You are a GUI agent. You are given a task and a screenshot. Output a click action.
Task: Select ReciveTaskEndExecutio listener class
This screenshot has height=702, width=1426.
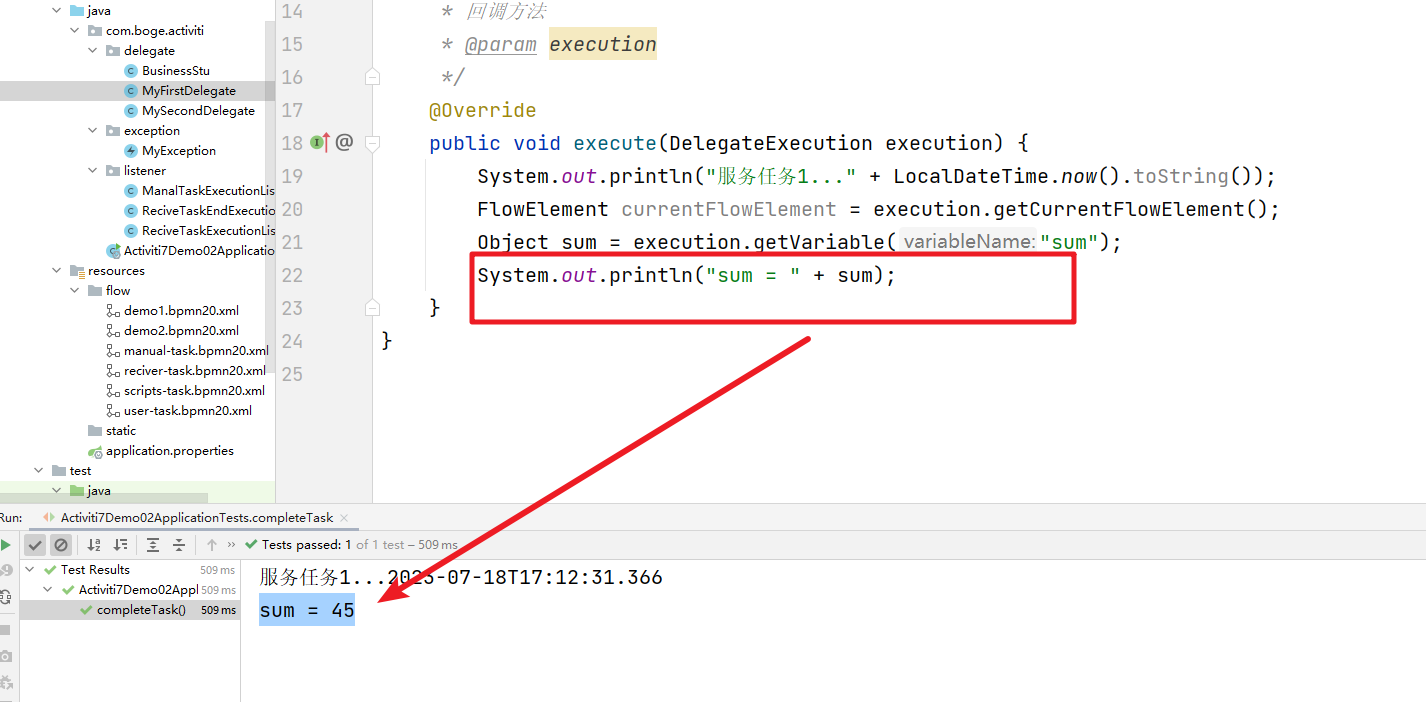[x=208, y=211]
